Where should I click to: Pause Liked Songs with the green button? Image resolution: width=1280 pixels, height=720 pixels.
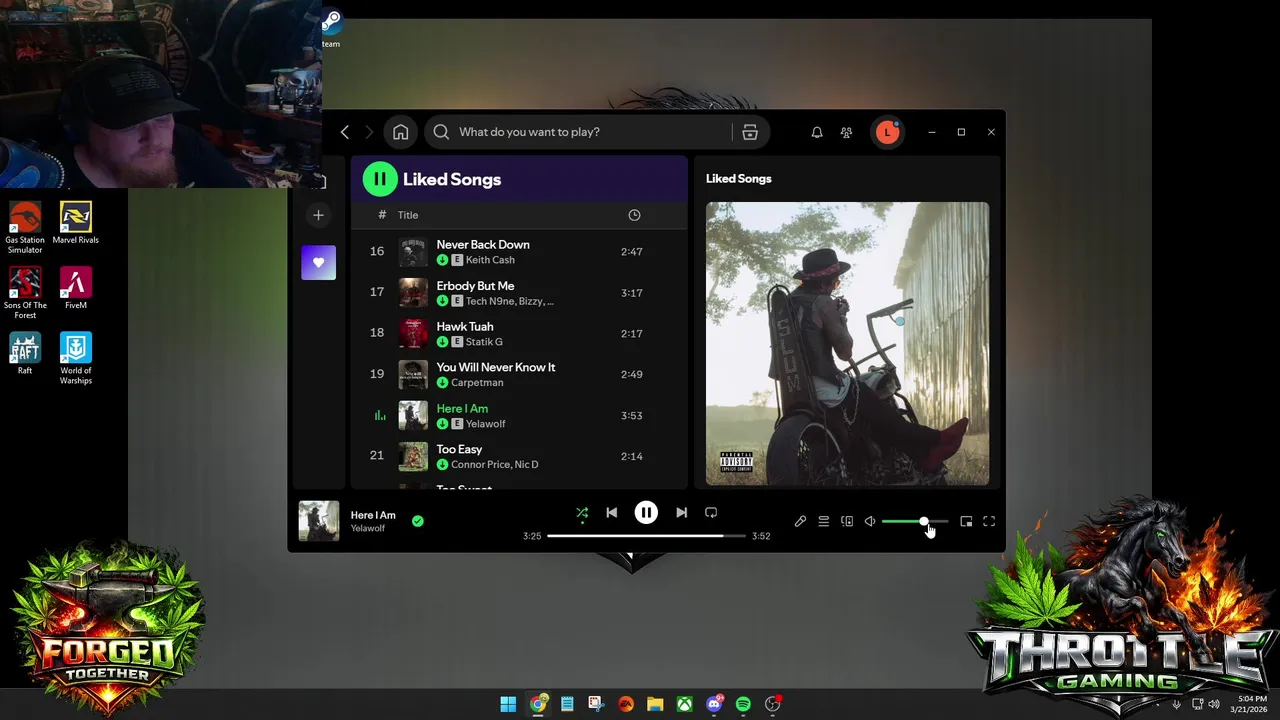coord(379,179)
